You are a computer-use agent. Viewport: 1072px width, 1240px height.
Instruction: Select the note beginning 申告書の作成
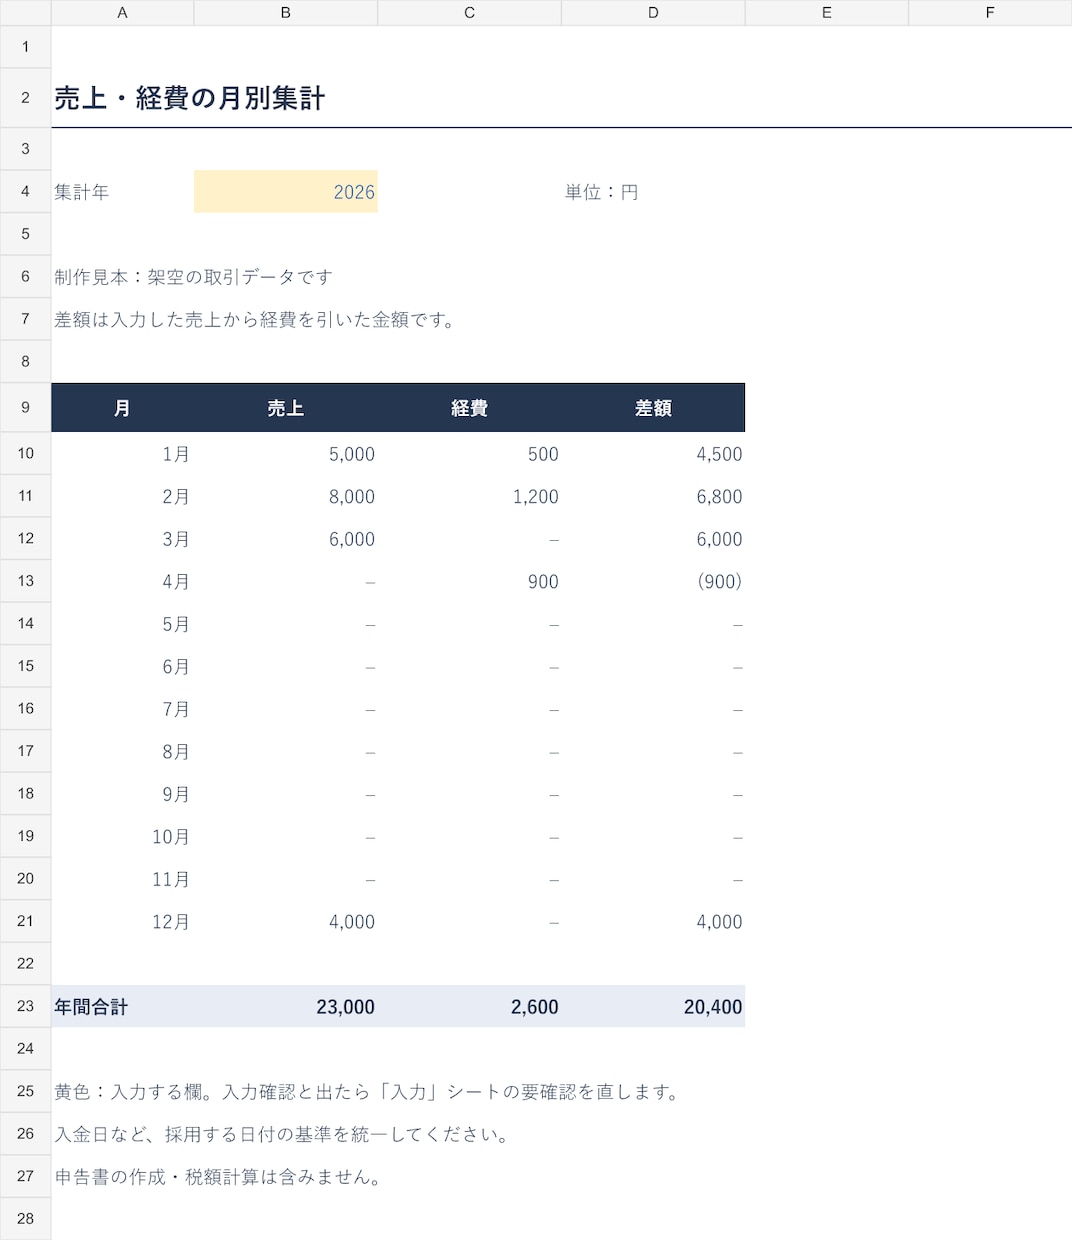tap(219, 1176)
